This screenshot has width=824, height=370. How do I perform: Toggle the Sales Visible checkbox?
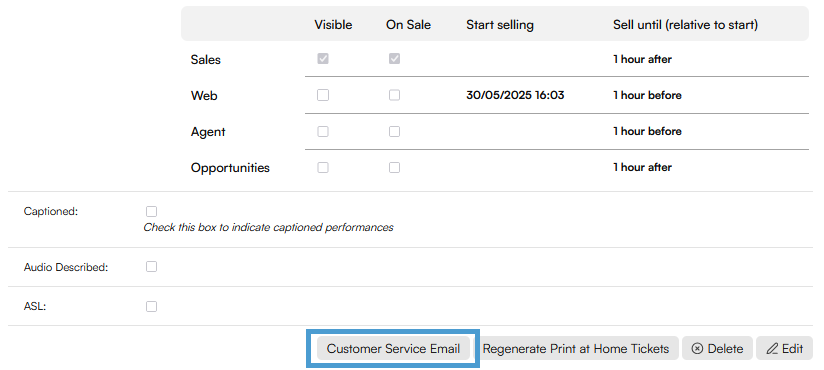pyautogui.click(x=323, y=59)
